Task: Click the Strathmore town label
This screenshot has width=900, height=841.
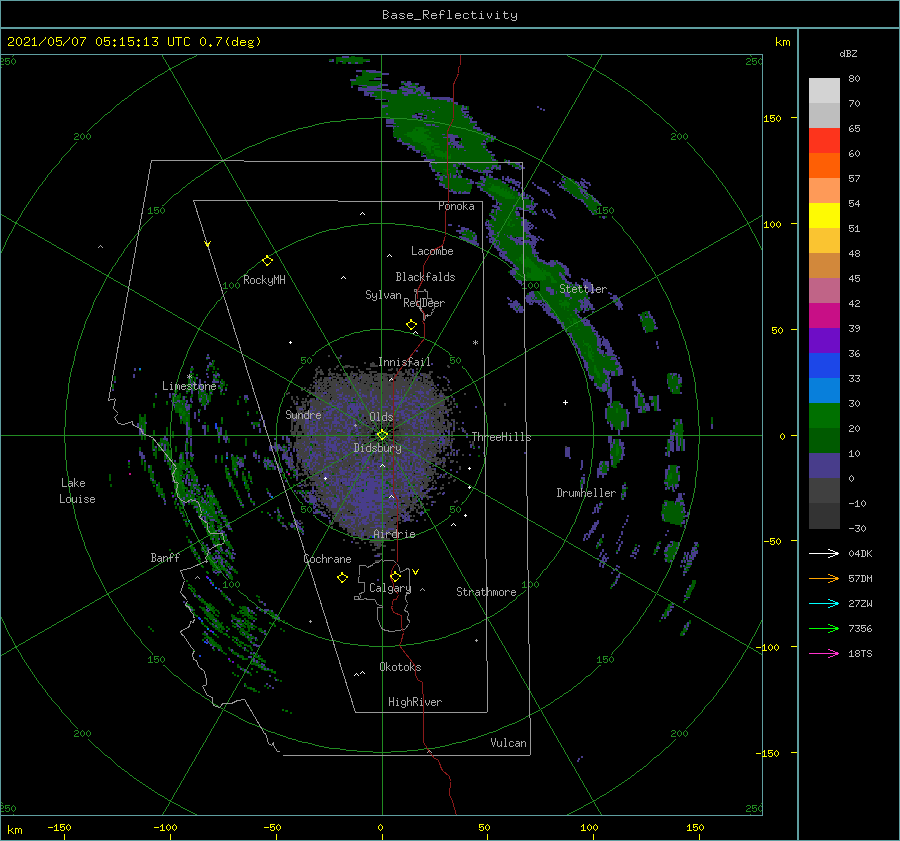Action: (486, 592)
